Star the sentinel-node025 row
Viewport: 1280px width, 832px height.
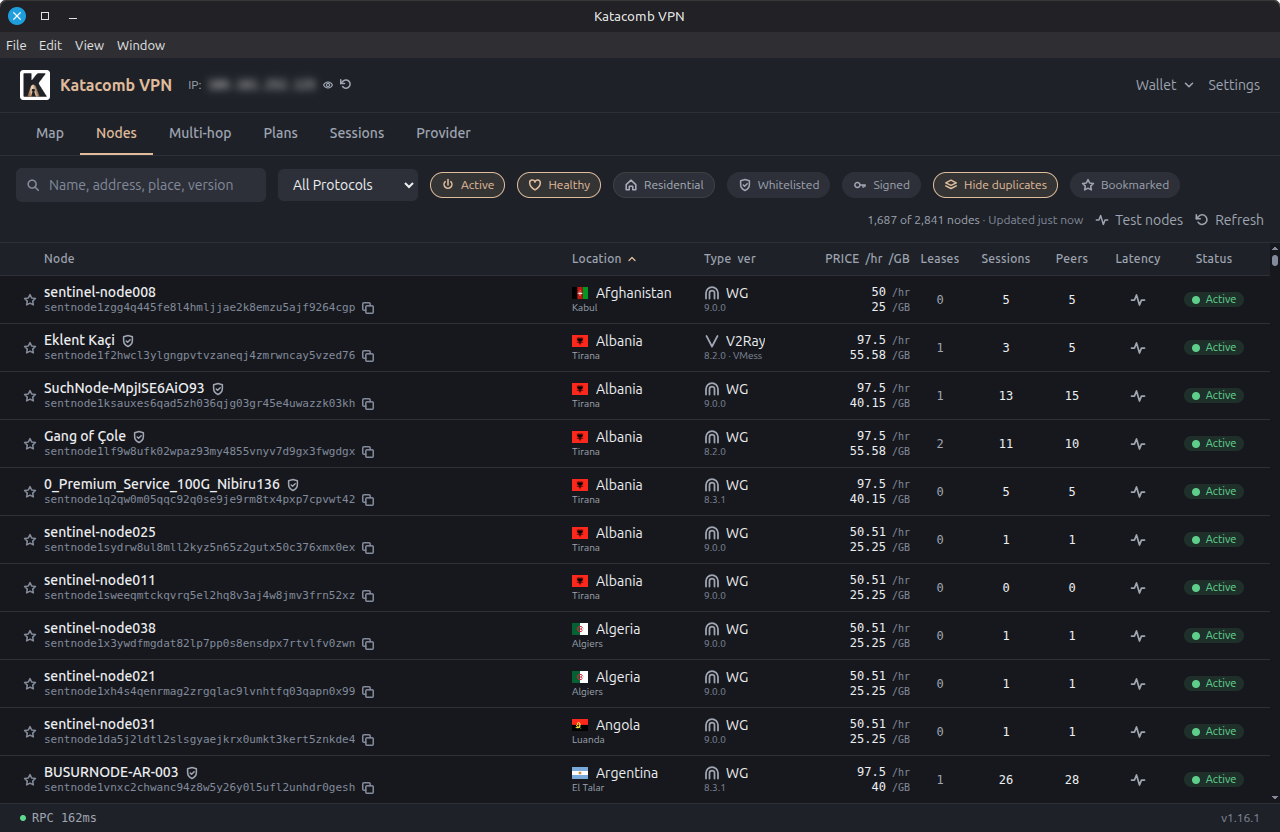pos(30,540)
